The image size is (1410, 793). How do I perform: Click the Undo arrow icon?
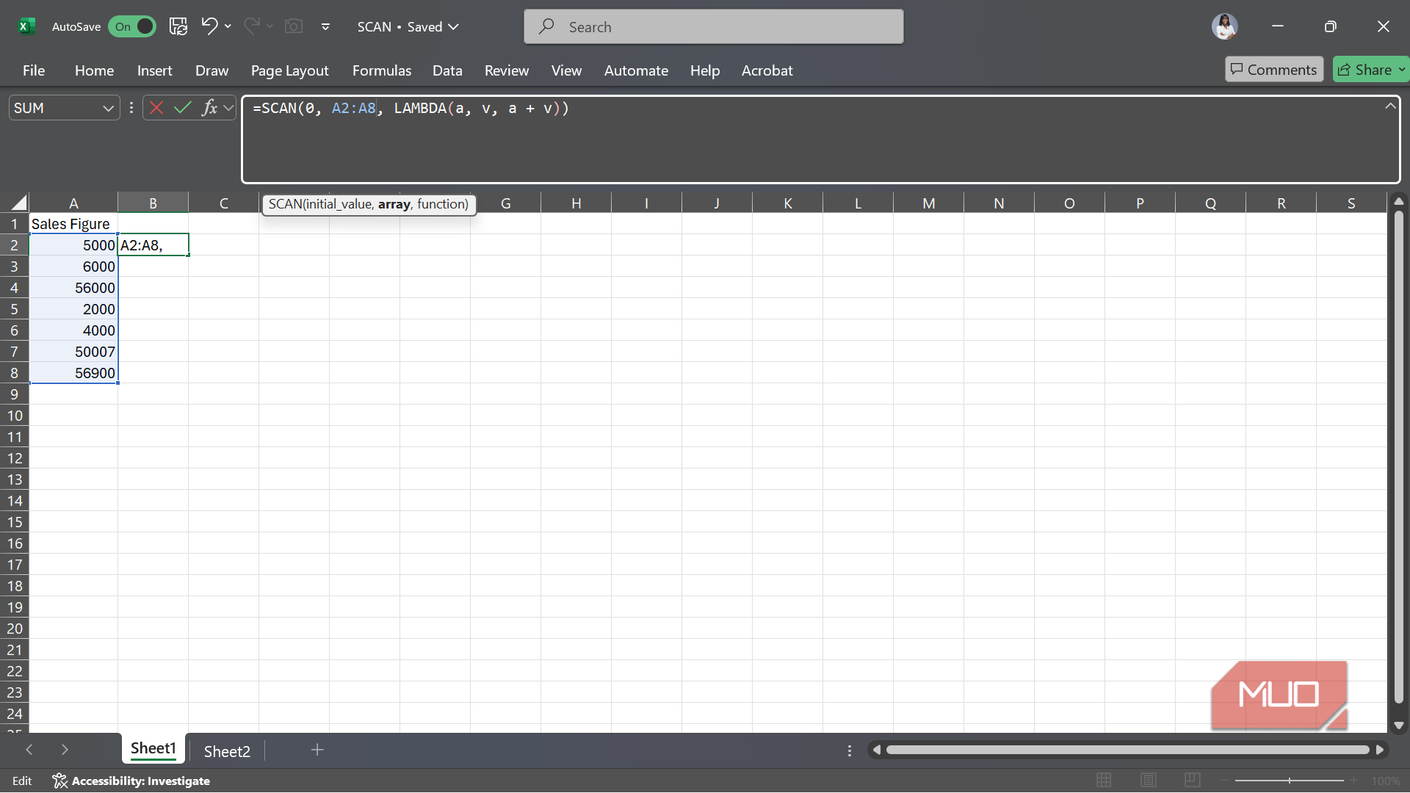click(209, 26)
